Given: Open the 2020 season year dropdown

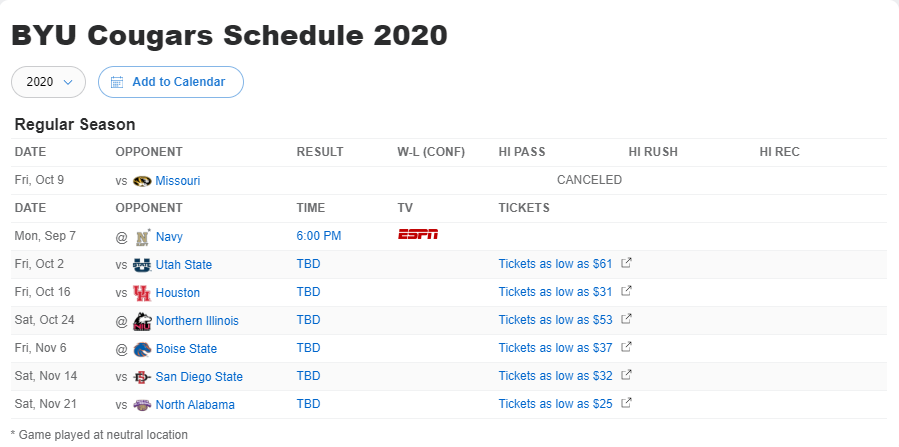Looking at the screenshot, I should coord(49,82).
